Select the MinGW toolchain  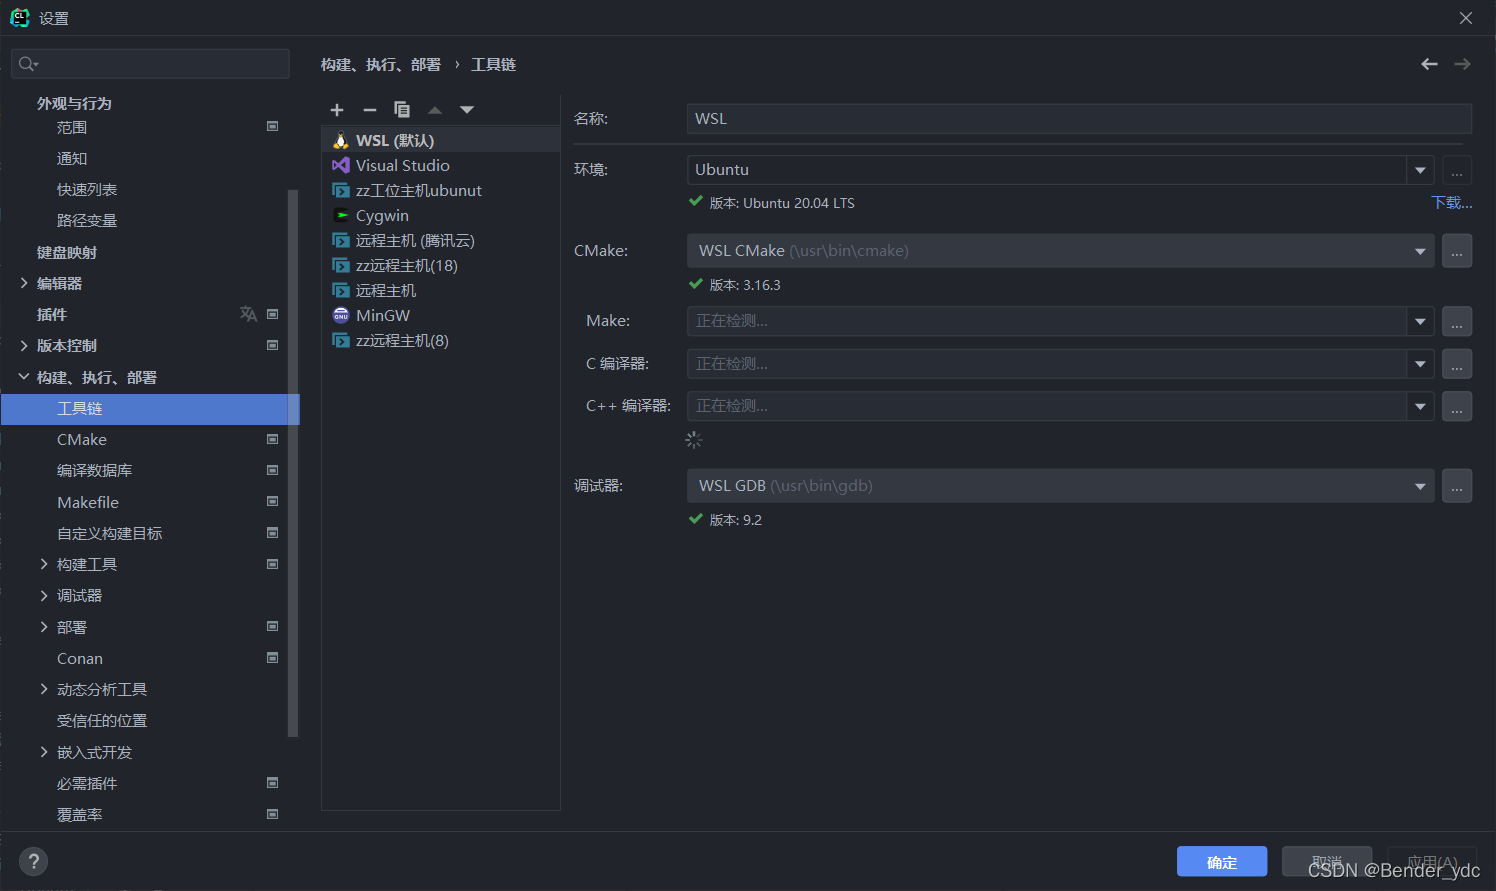[440, 315]
